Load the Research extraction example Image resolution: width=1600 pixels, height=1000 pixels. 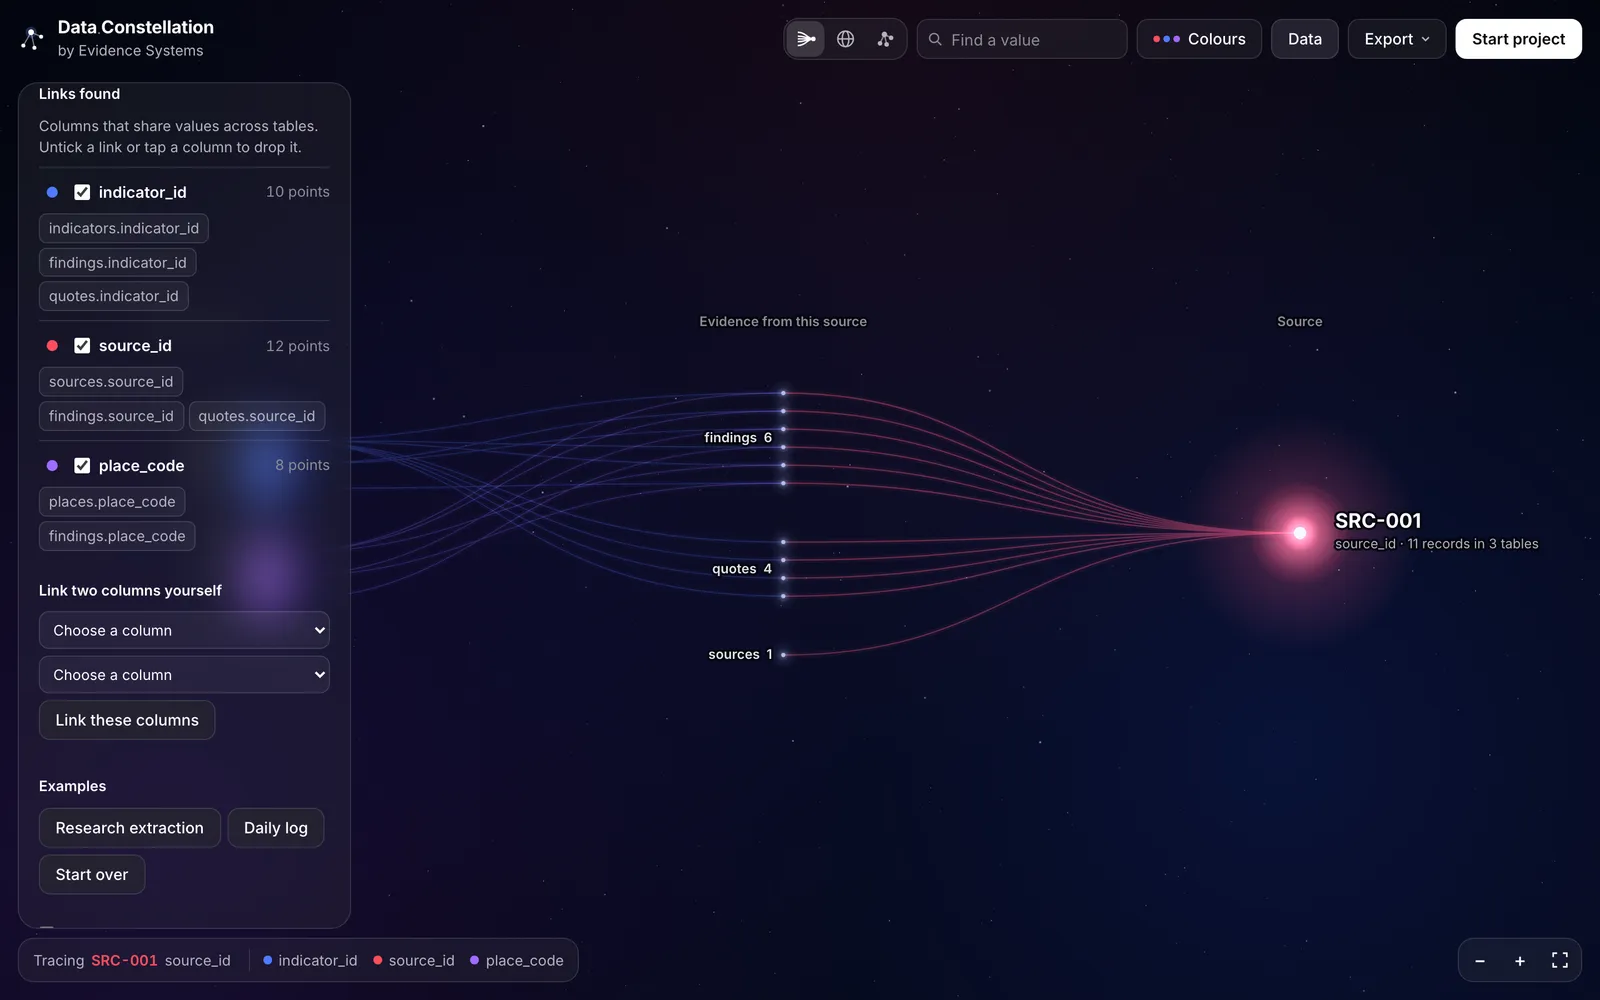point(130,828)
